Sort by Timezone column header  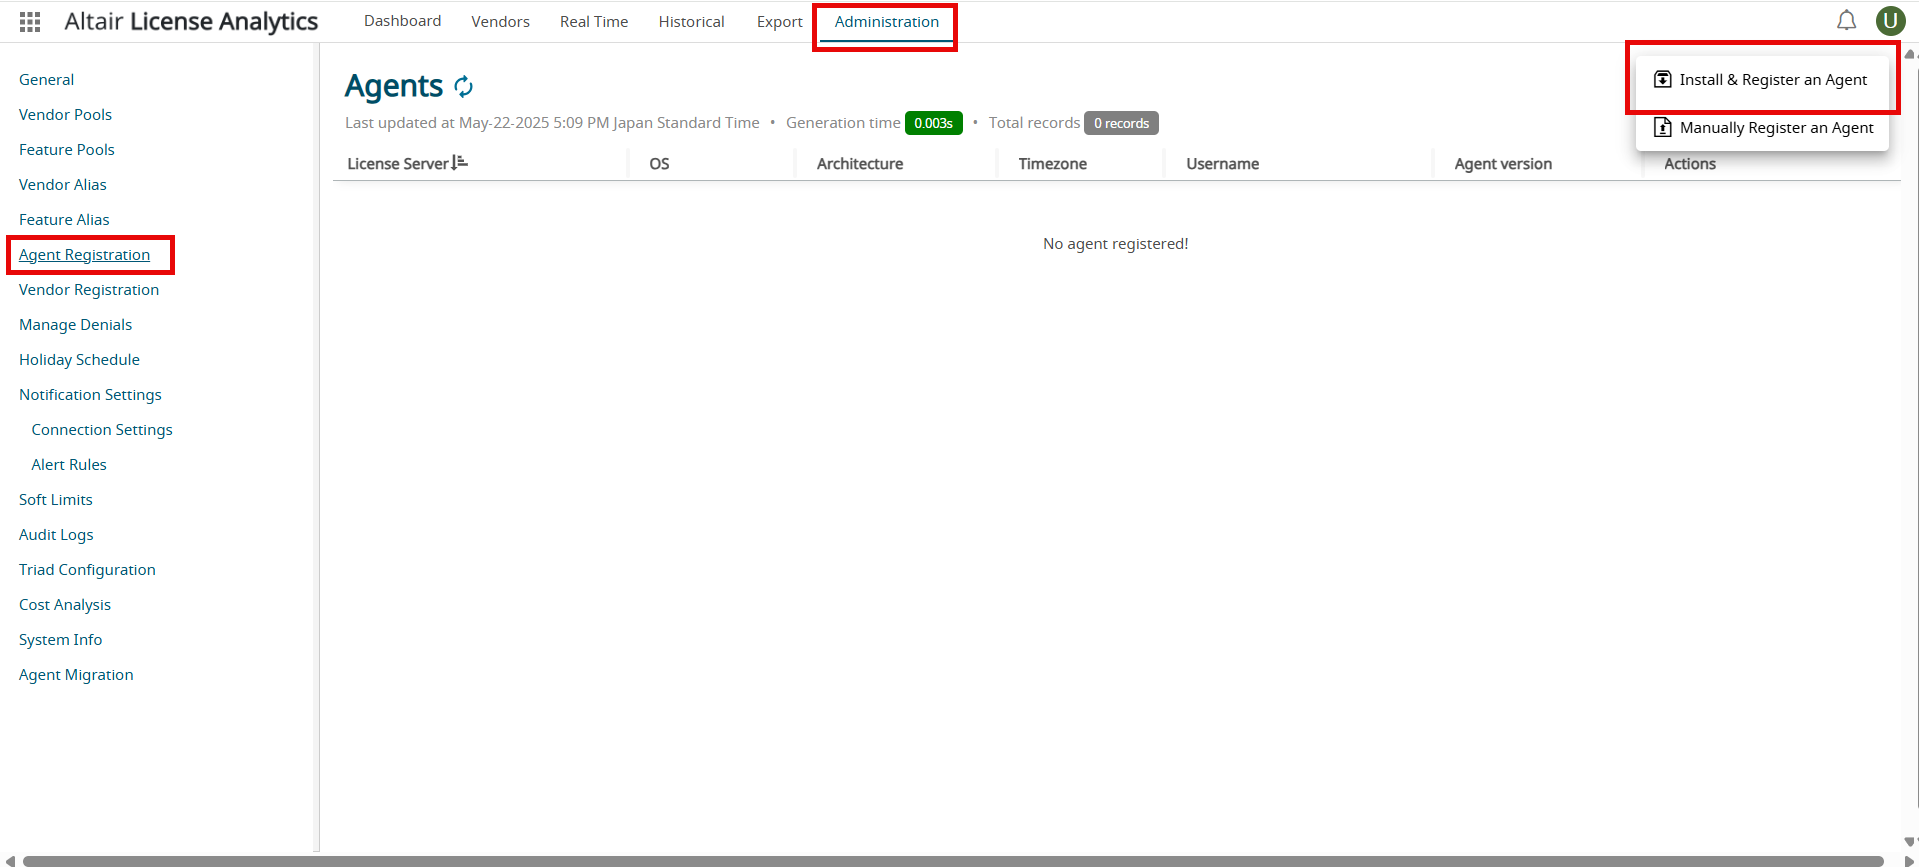[x=1052, y=163]
